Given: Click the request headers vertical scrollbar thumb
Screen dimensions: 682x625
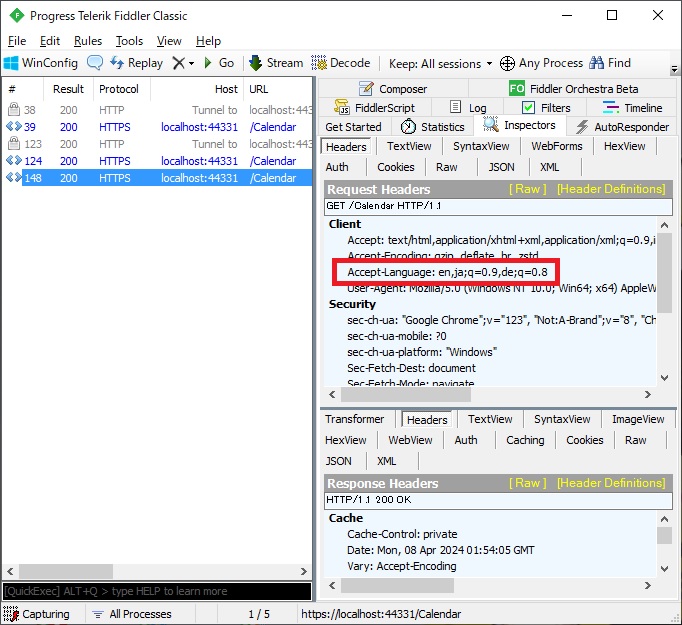Looking at the screenshot, I should (664, 273).
